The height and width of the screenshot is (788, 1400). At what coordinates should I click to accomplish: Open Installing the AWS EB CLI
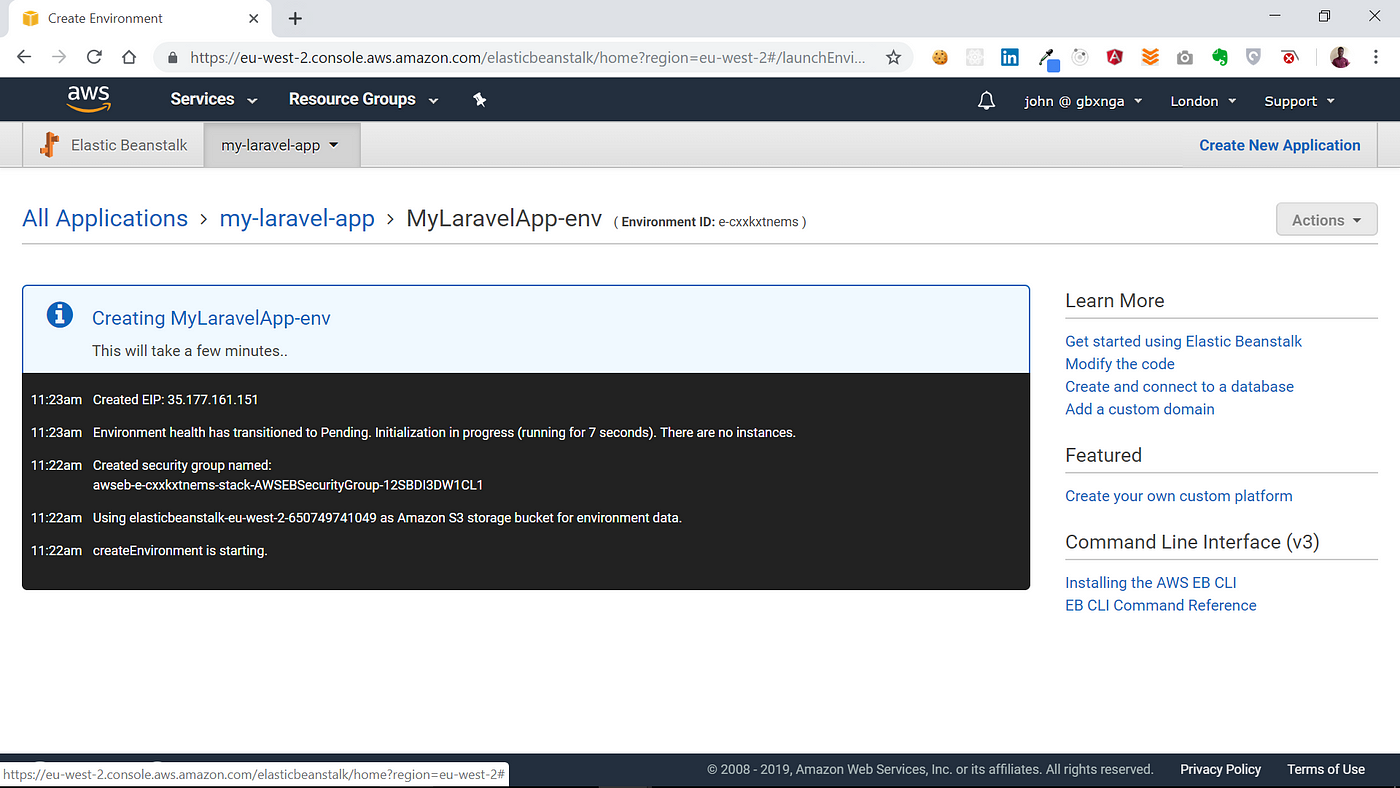1150,583
